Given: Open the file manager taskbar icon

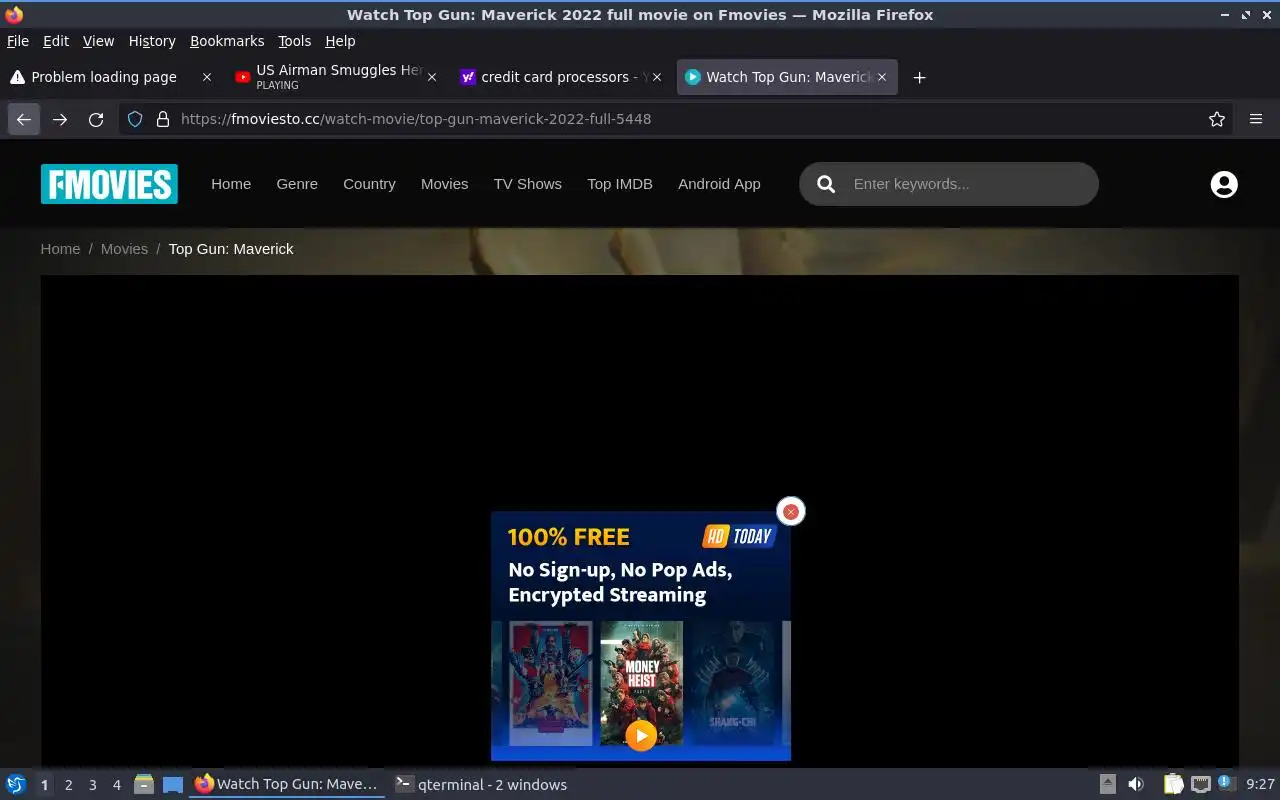Looking at the screenshot, I should (144, 785).
